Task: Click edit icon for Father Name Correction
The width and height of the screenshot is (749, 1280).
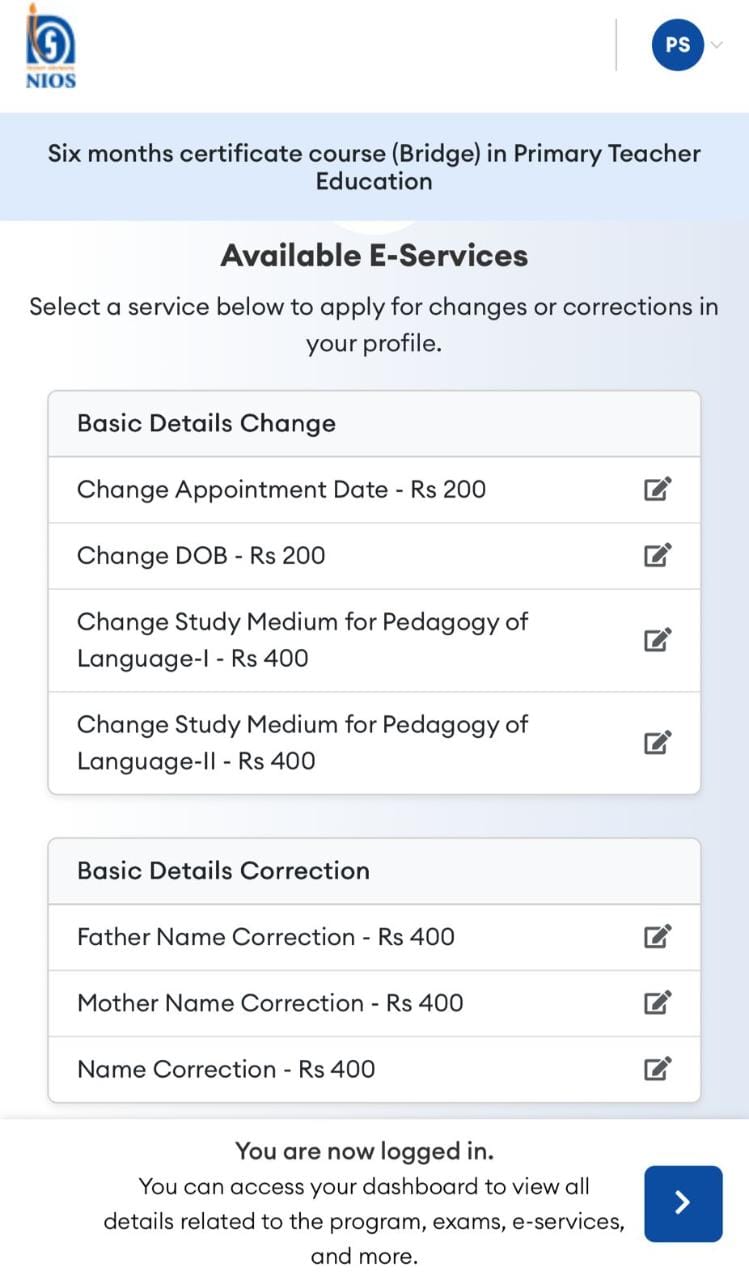Action: click(656, 937)
